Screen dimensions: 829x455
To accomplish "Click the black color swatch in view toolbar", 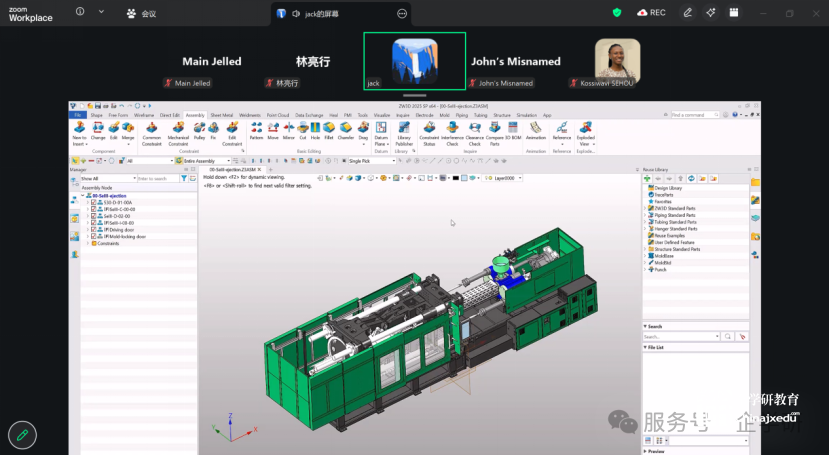I will coord(455,178).
